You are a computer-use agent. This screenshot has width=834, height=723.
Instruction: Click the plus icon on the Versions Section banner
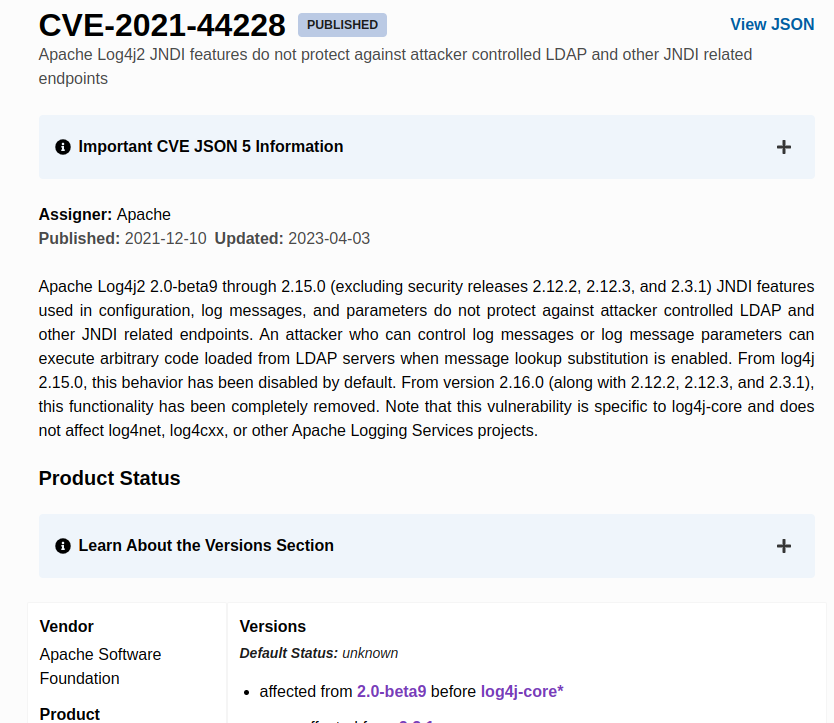(x=784, y=546)
